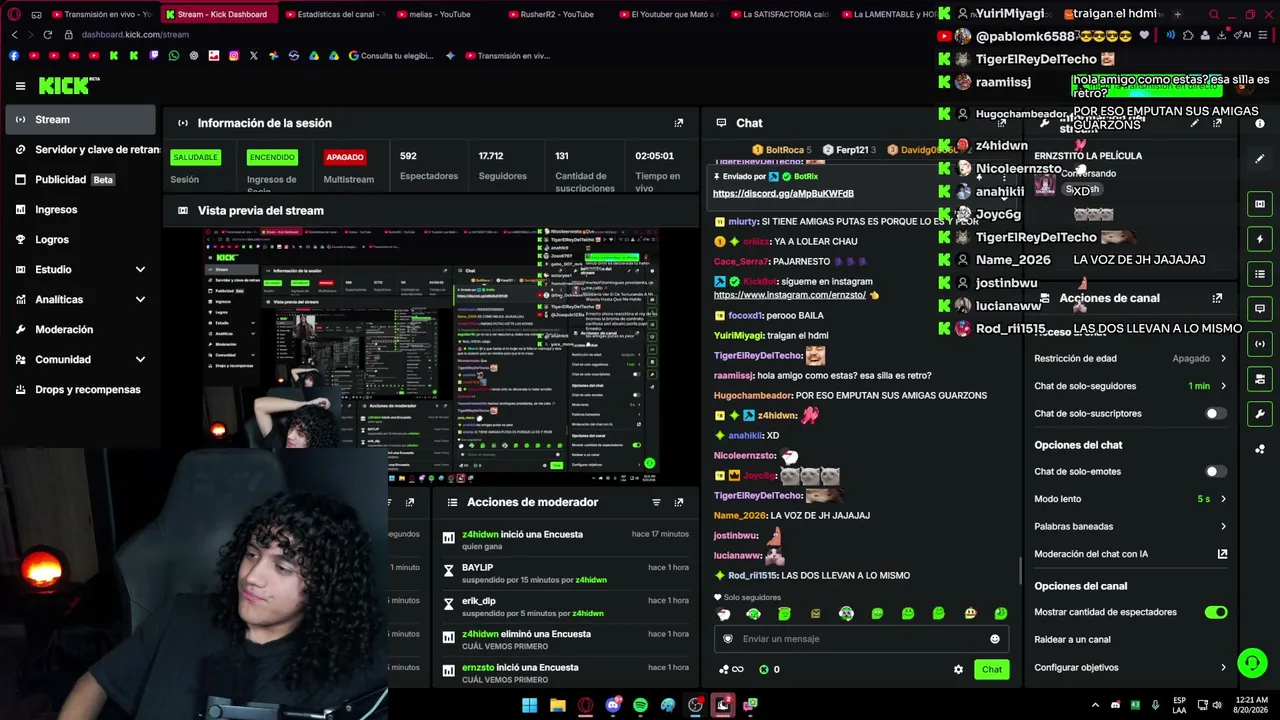Open the Kick sidebar hamburger menu

tap(20, 86)
